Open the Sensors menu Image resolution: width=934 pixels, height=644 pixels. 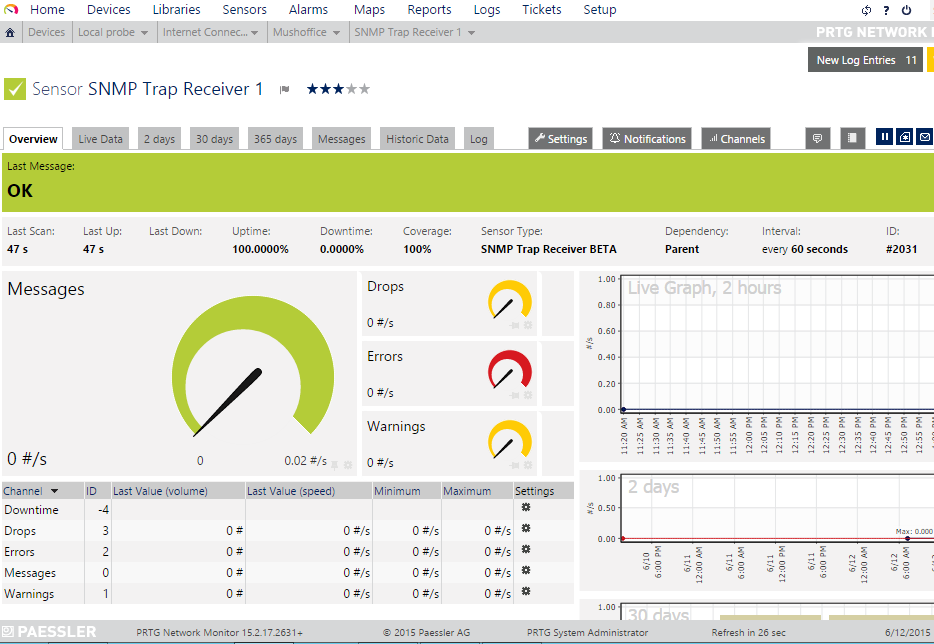[244, 10]
